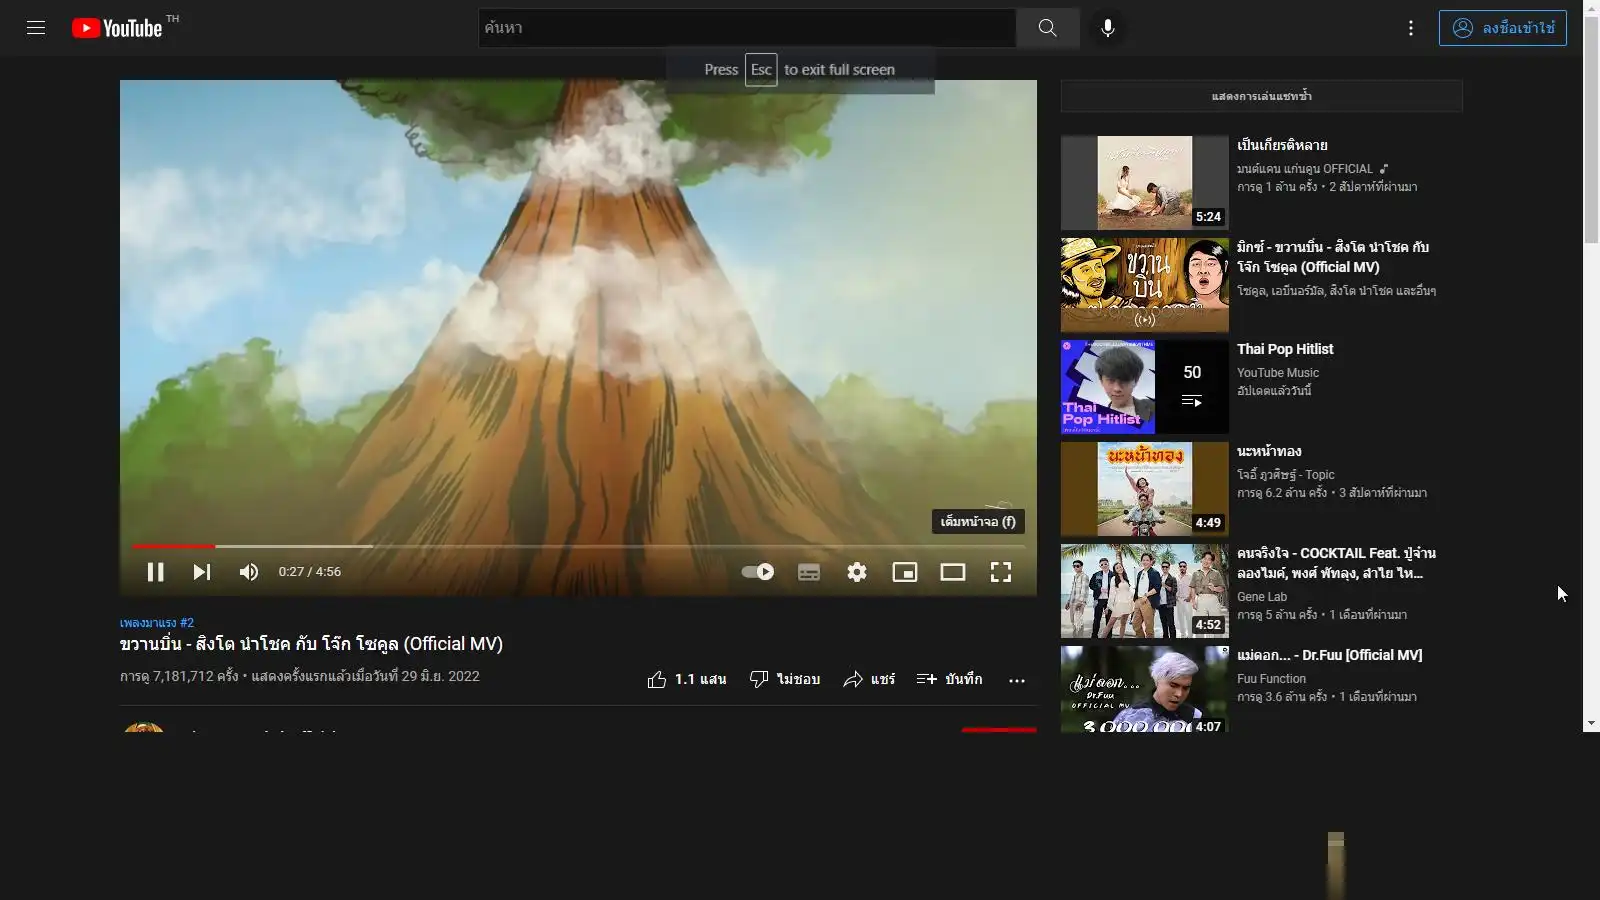The width and height of the screenshot is (1600, 900).
Task: Open the นะหน้าทอง video title
Action: click(1270, 451)
